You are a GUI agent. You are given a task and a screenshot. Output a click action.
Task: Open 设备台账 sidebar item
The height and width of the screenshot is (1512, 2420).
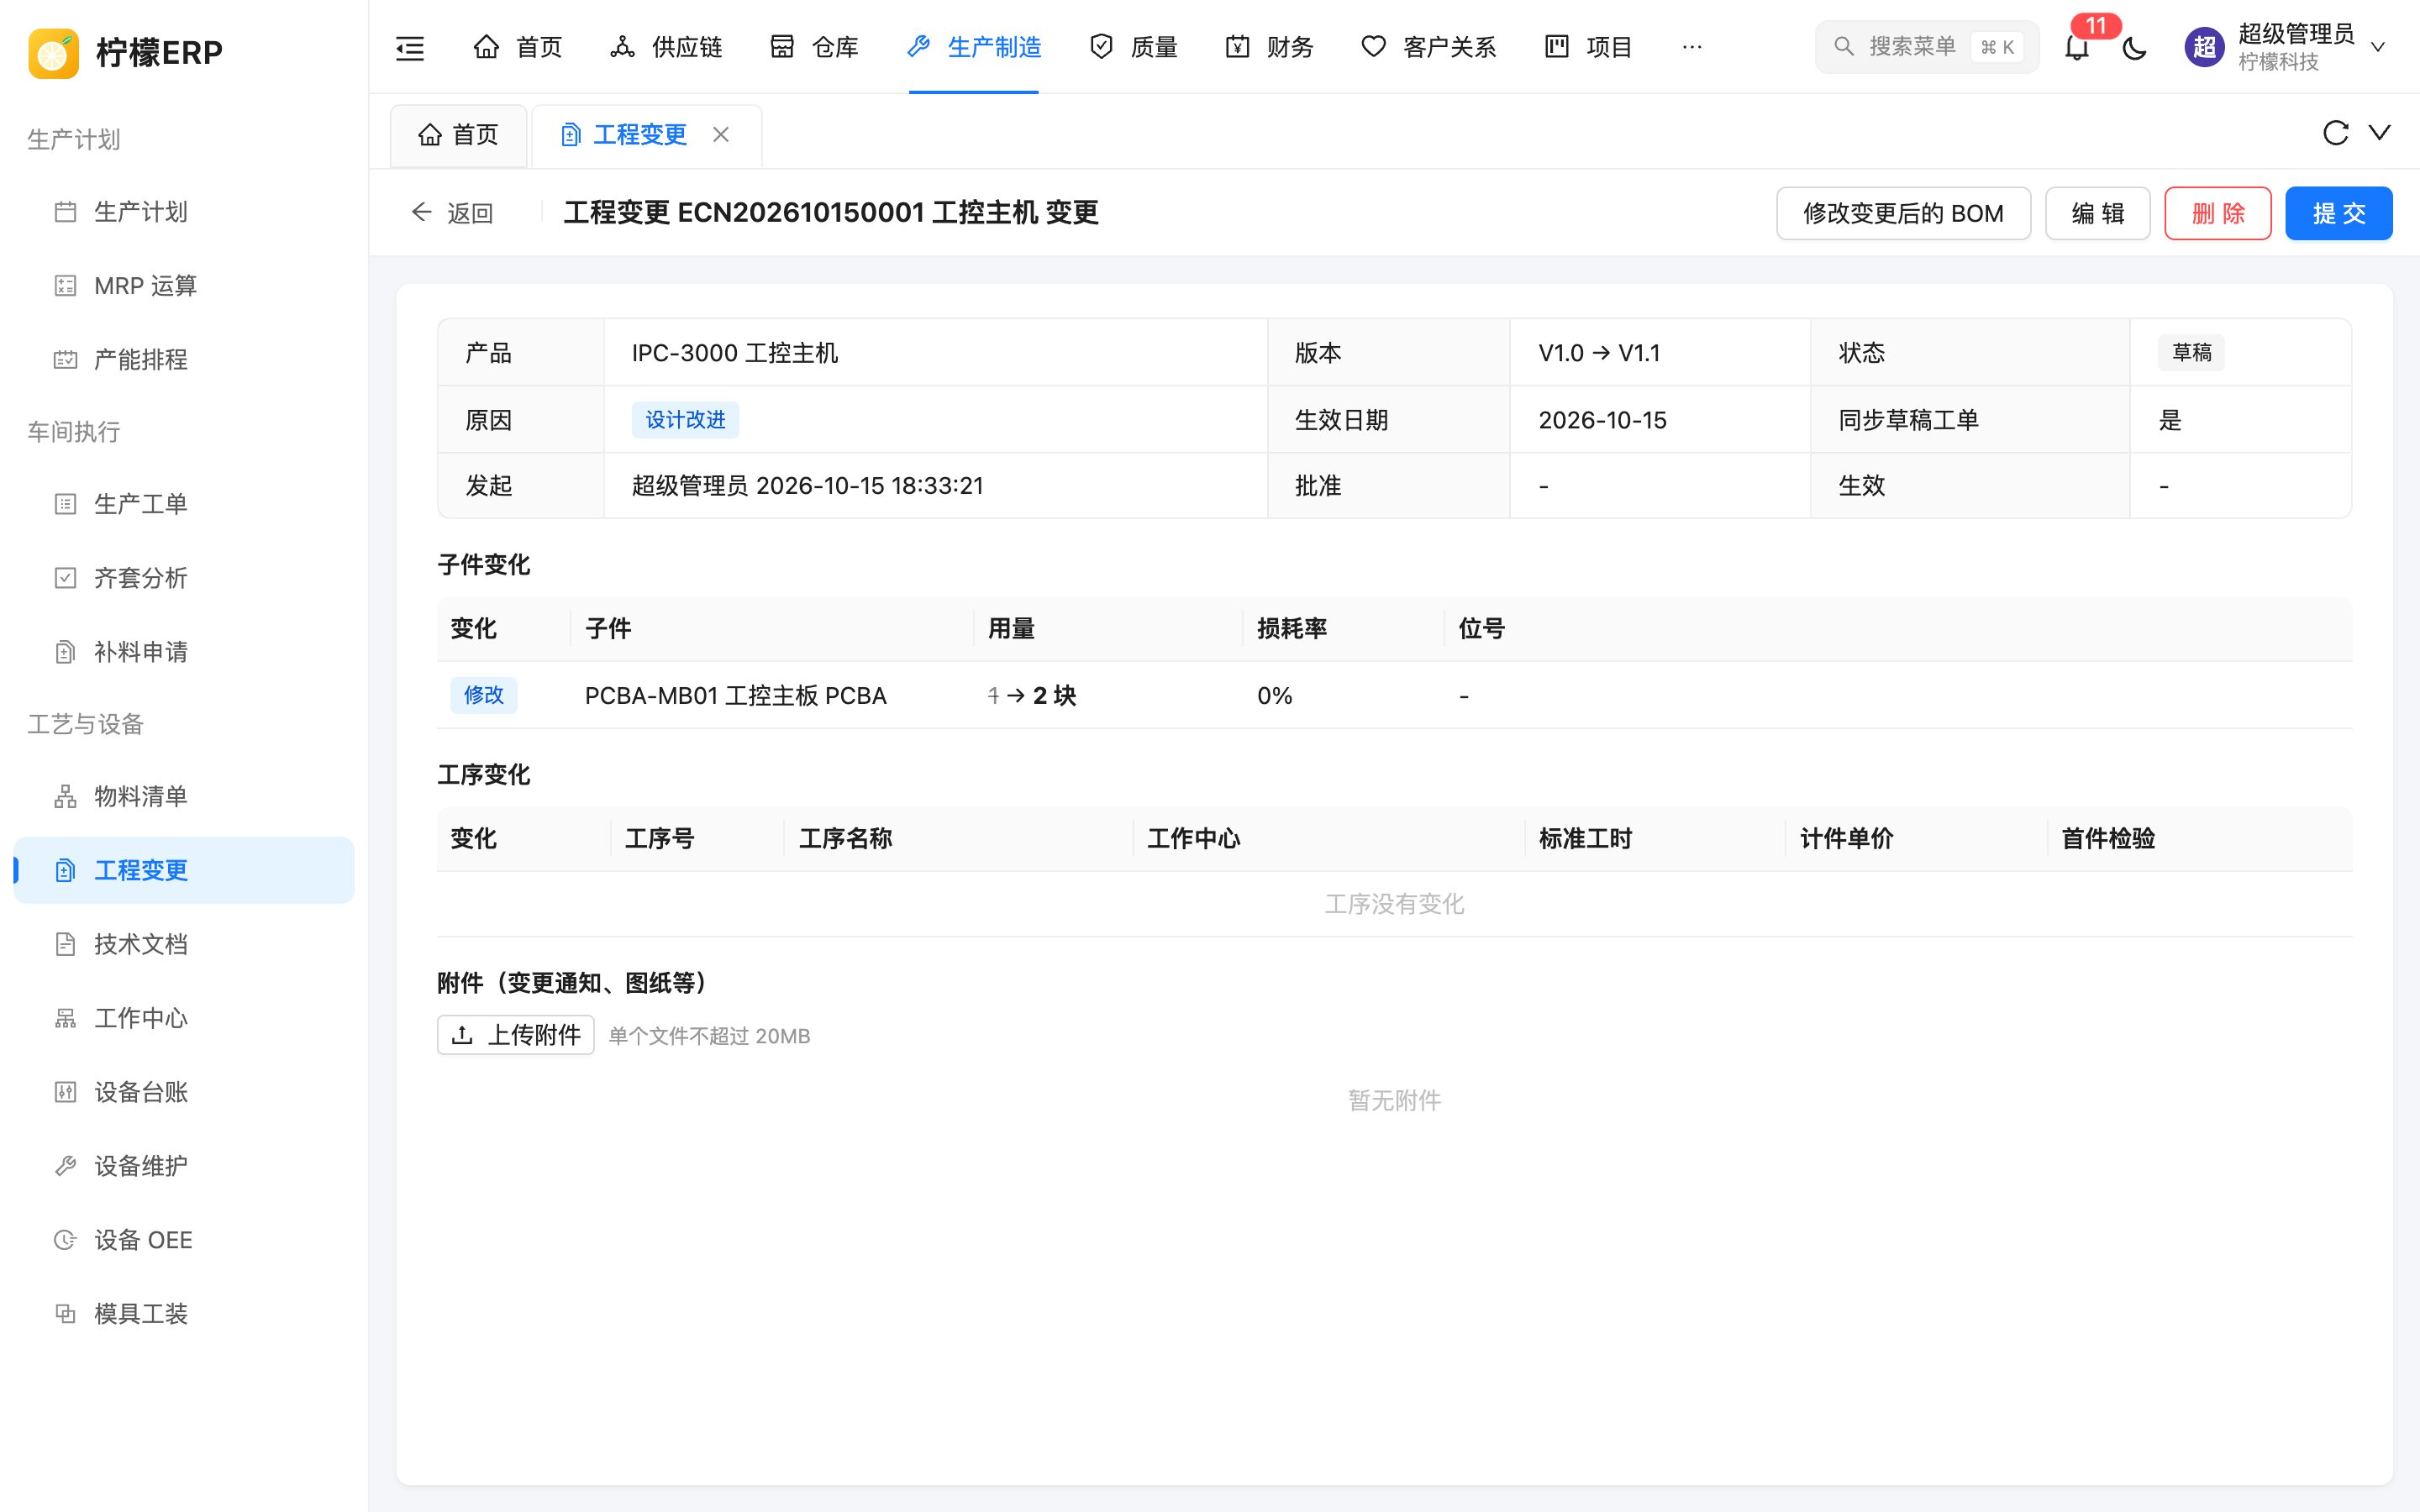184,1092
